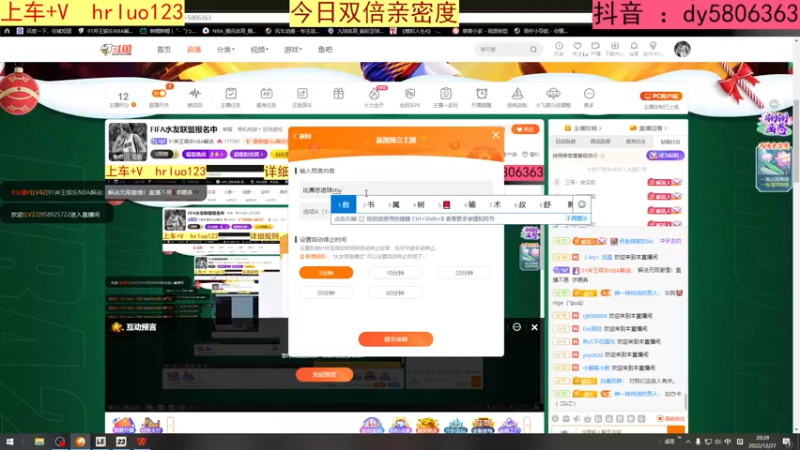Open Windows Start menu
This screenshot has width=800, height=450.
tap(10, 442)
